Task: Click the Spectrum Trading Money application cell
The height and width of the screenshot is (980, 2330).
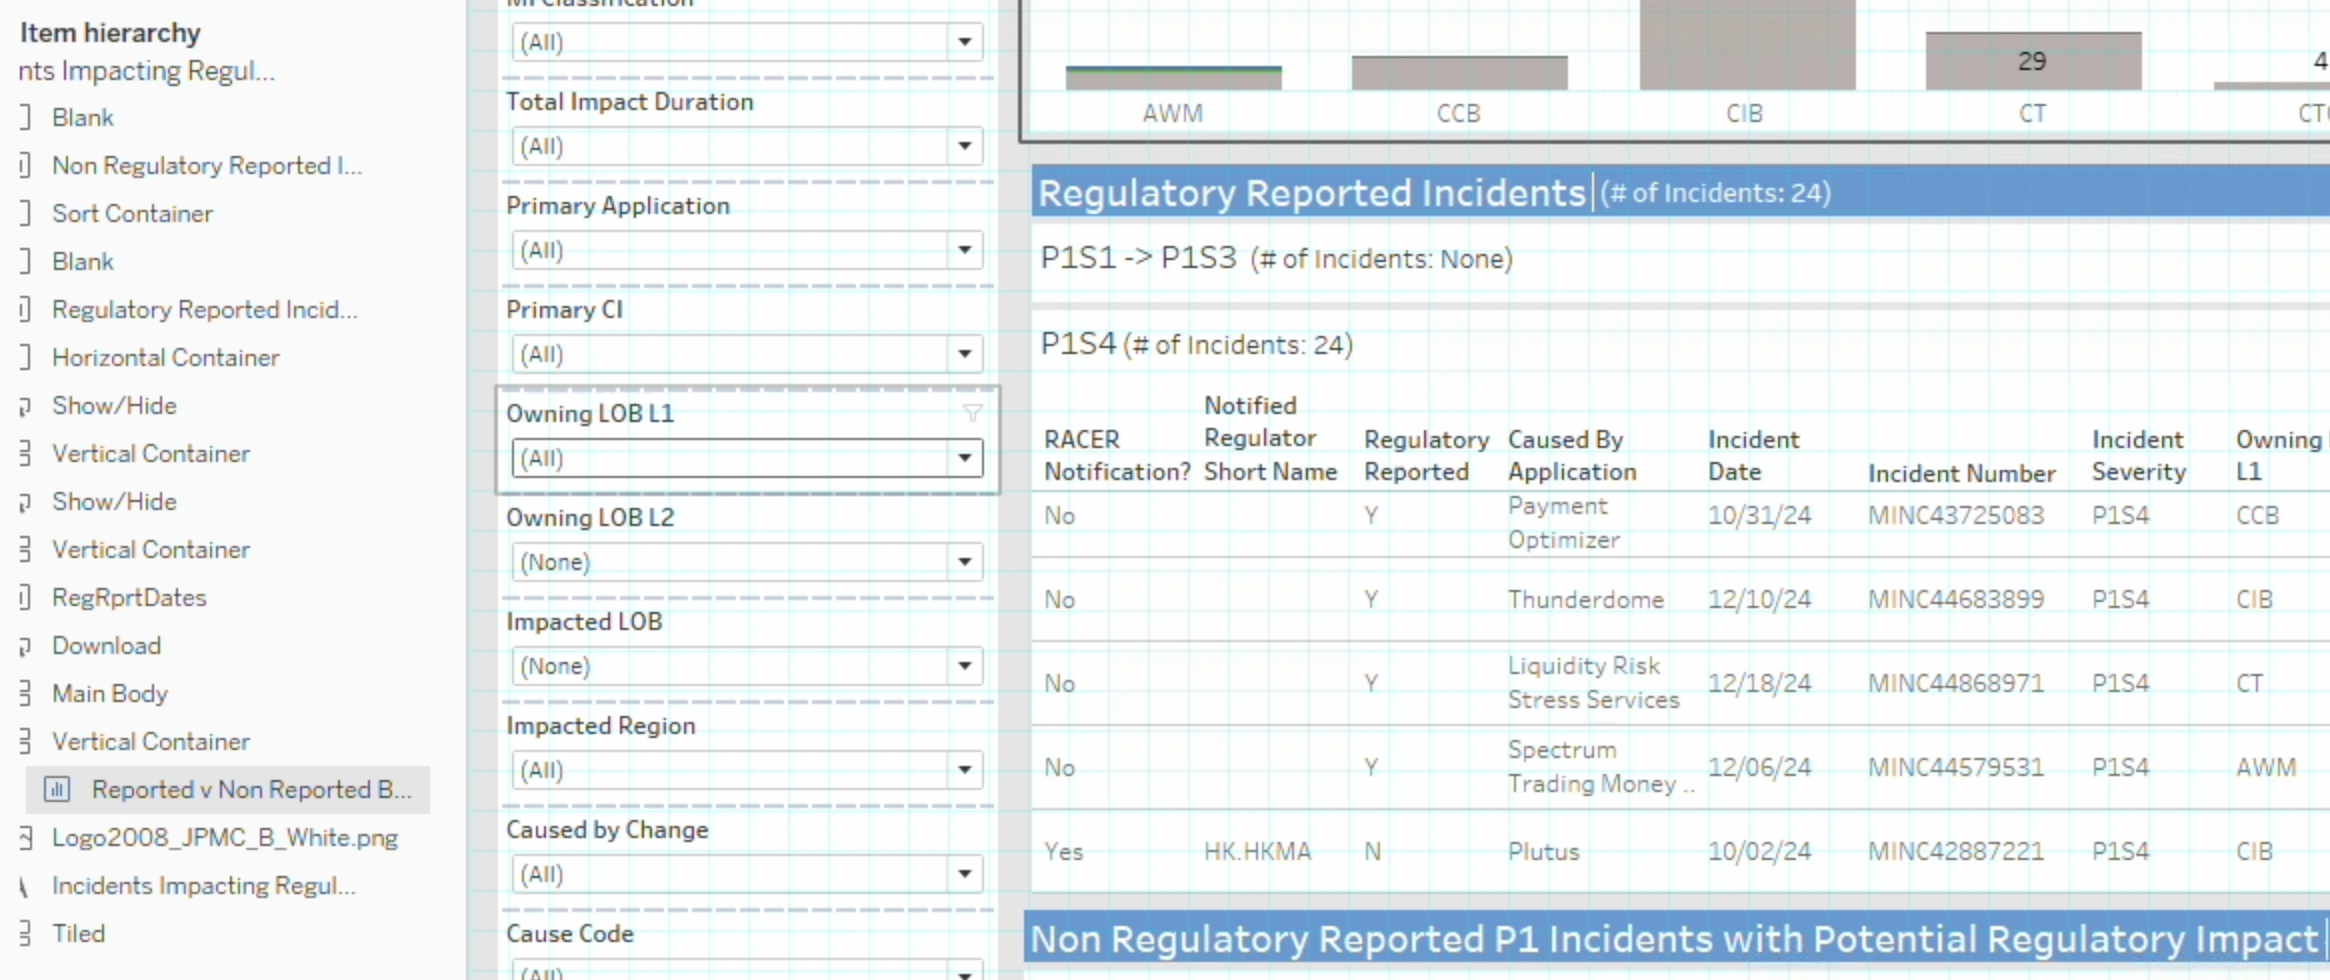Action: point(1601,766)
